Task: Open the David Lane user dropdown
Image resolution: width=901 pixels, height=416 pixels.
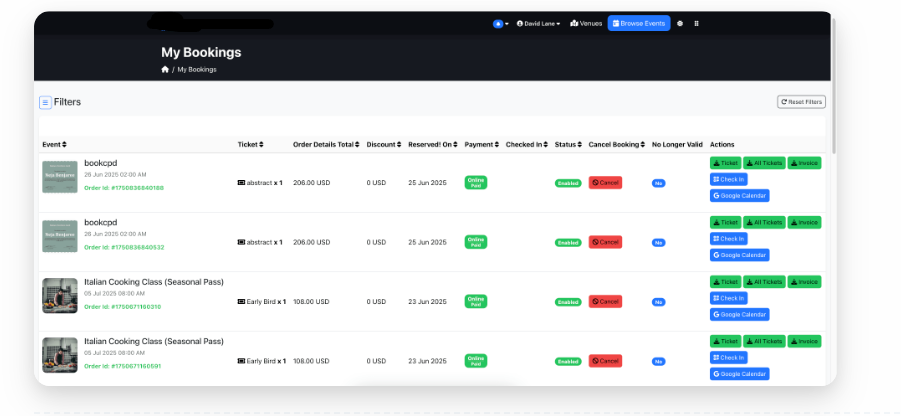Action: [x=538, y=23]
